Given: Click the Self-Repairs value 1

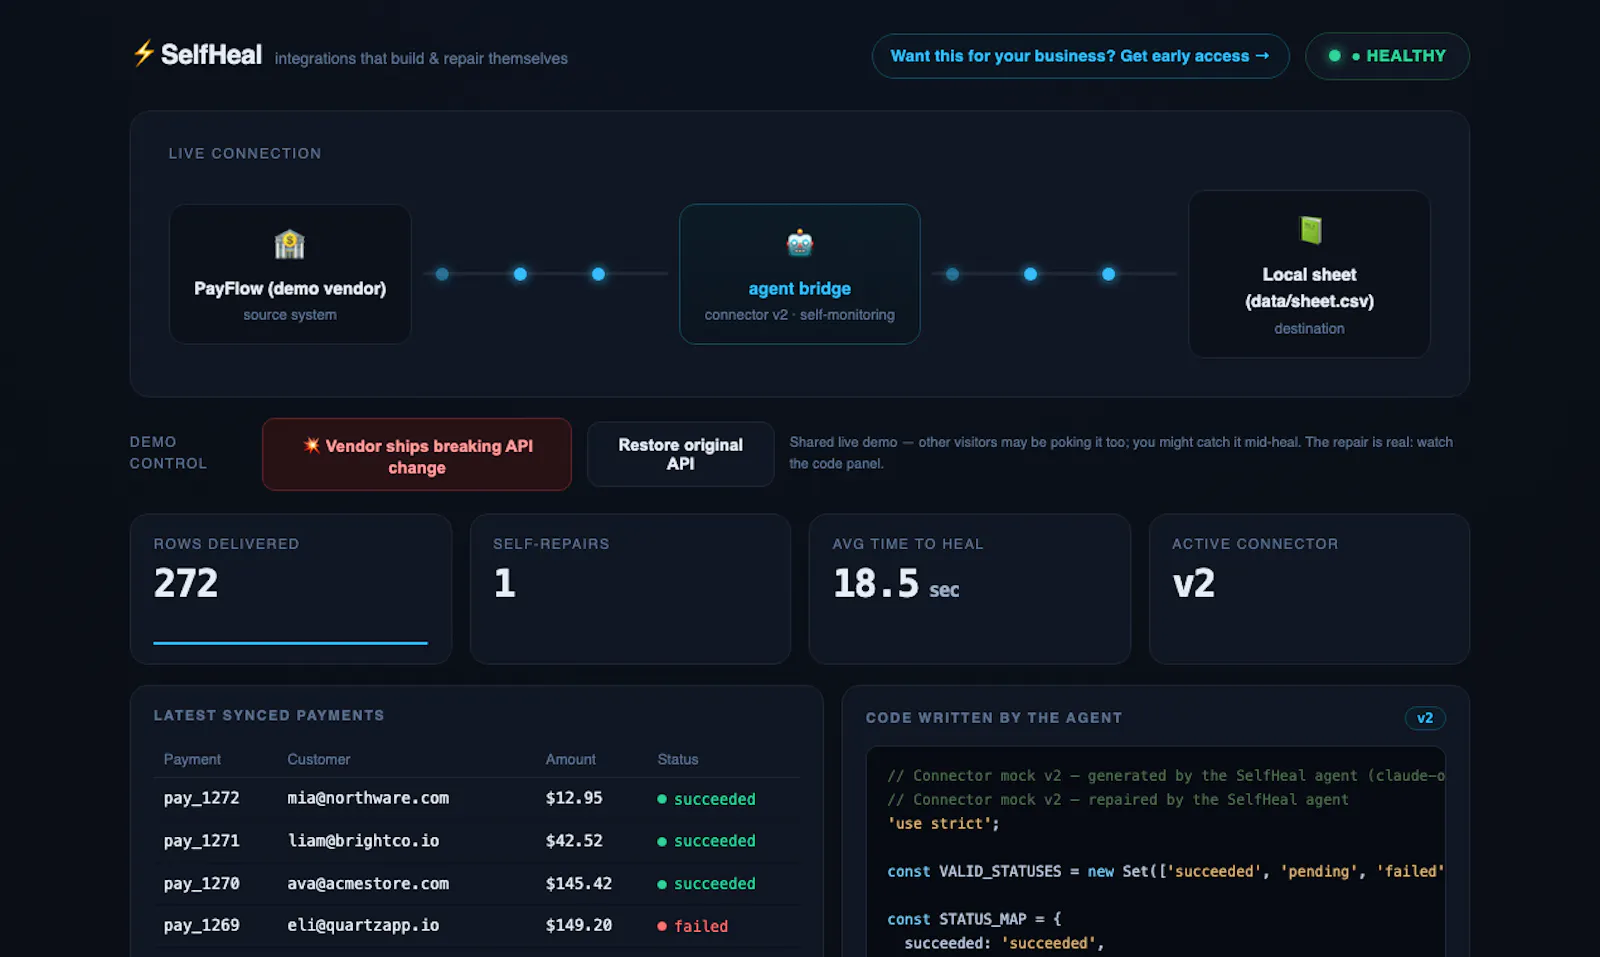Looking at the screenshot, I should [x=504, y=583].
